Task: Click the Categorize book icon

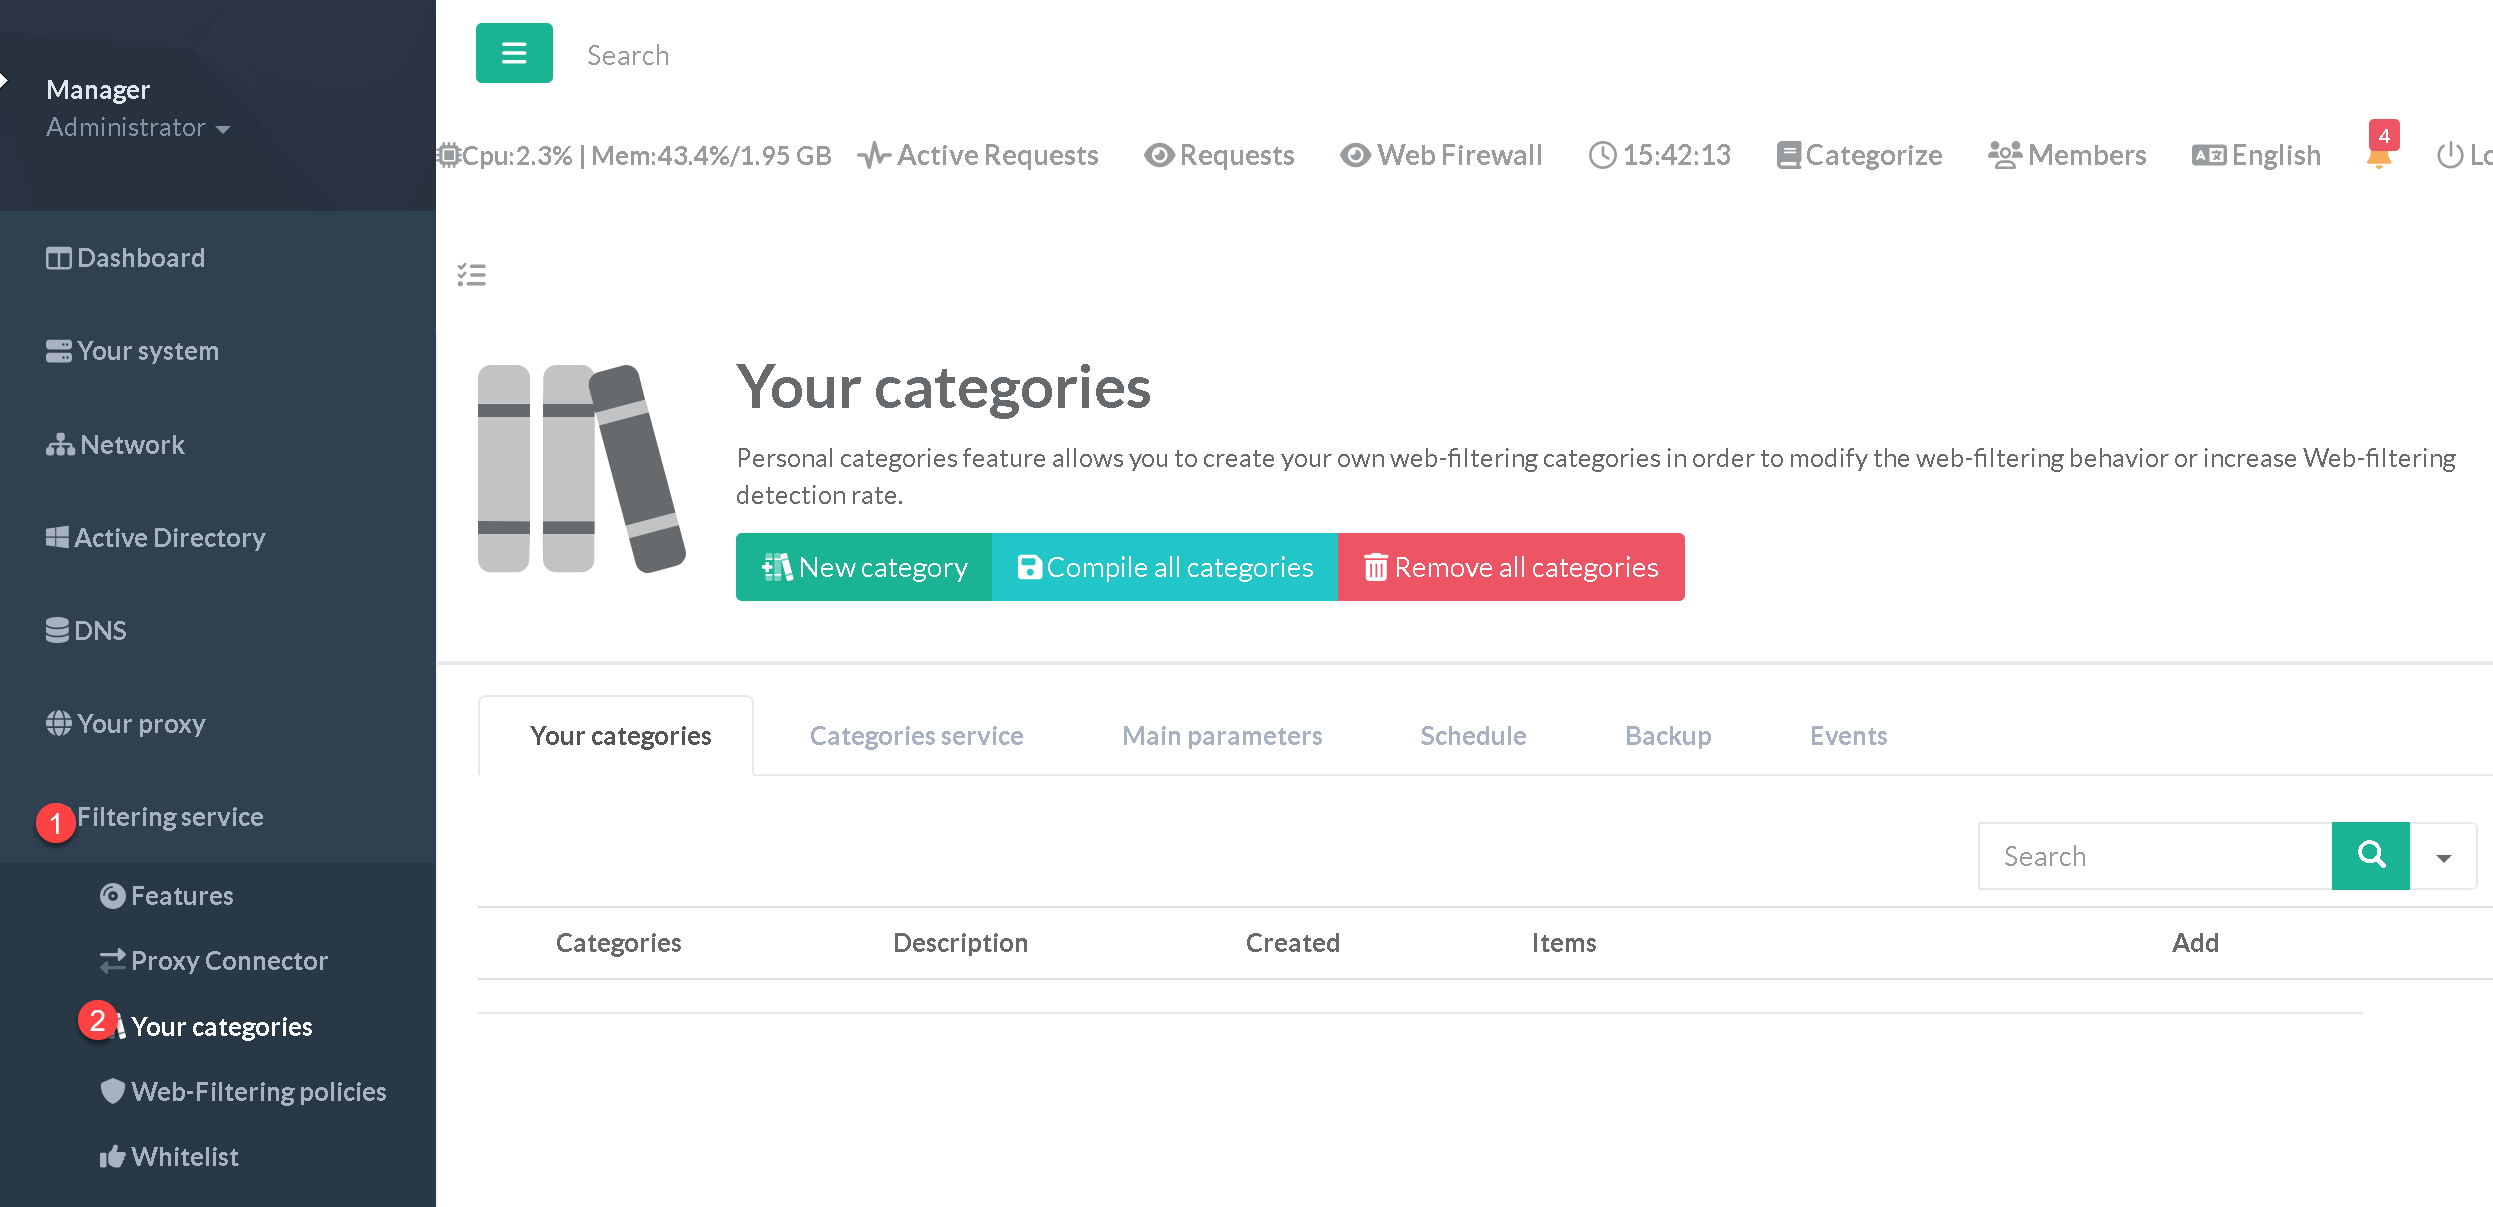Action: 1789,155
